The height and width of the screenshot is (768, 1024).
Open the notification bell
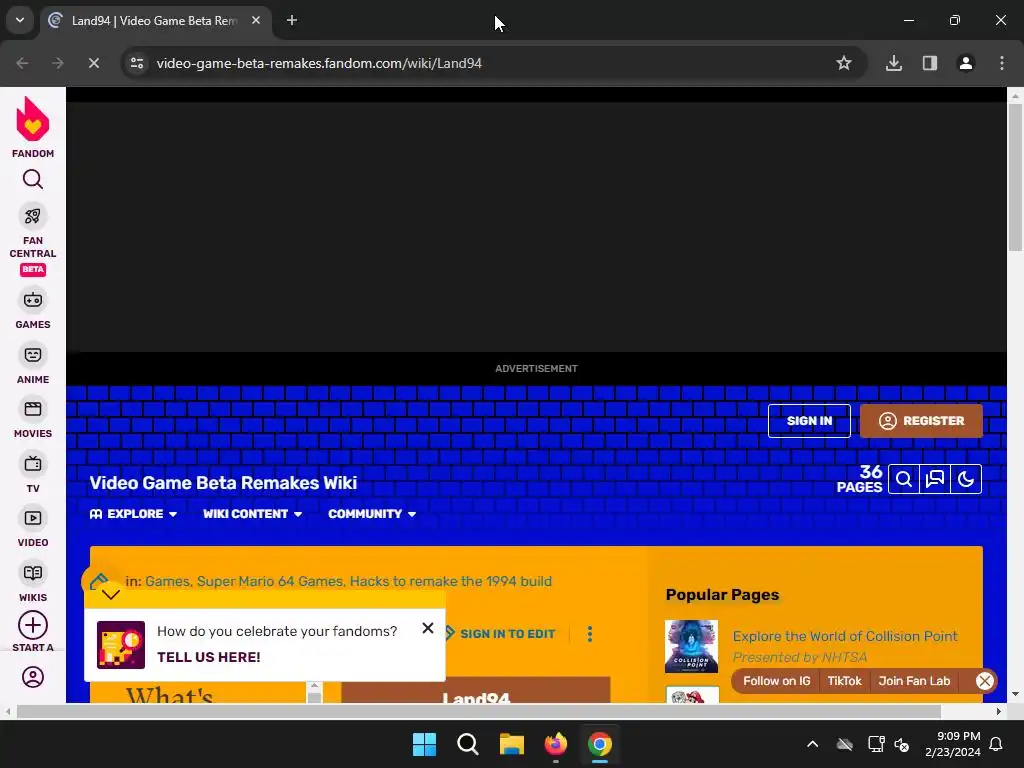[x=996, y=744]
